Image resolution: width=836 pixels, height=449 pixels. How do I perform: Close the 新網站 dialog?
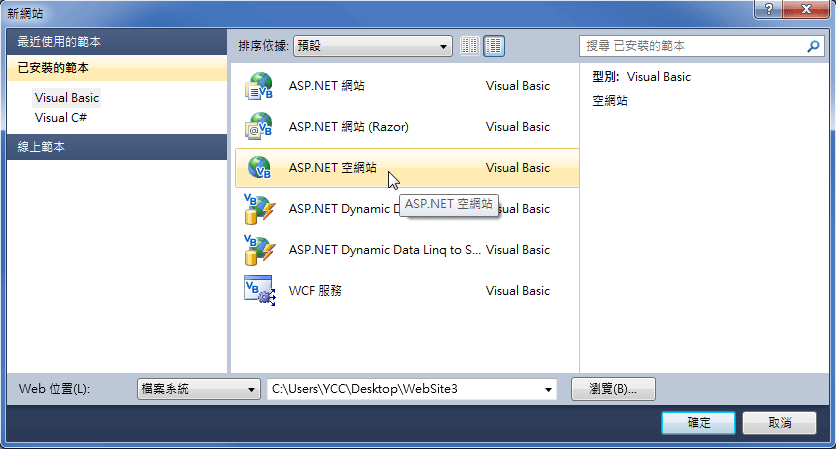tap(806, 9)
